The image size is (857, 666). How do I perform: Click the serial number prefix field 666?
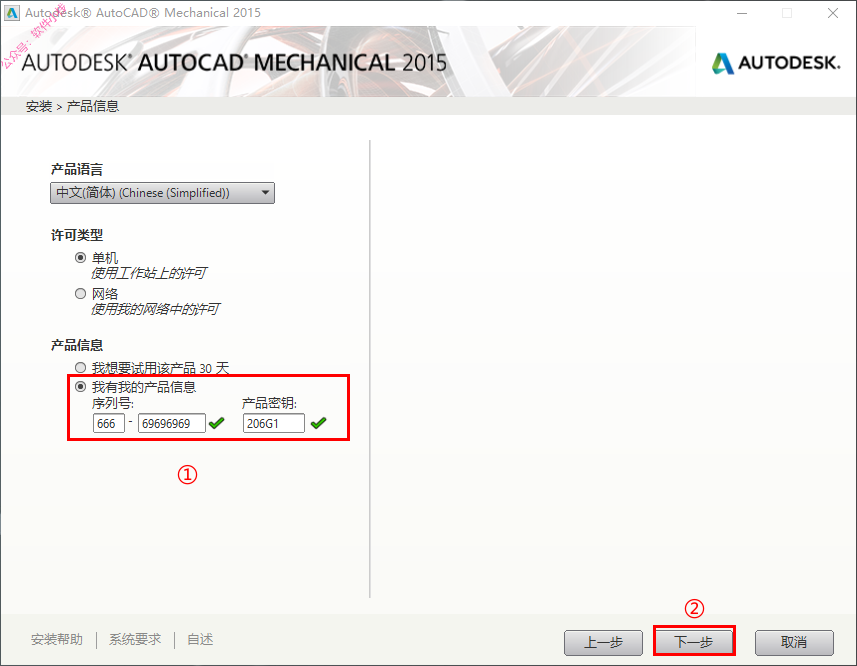tap(109, 423)
